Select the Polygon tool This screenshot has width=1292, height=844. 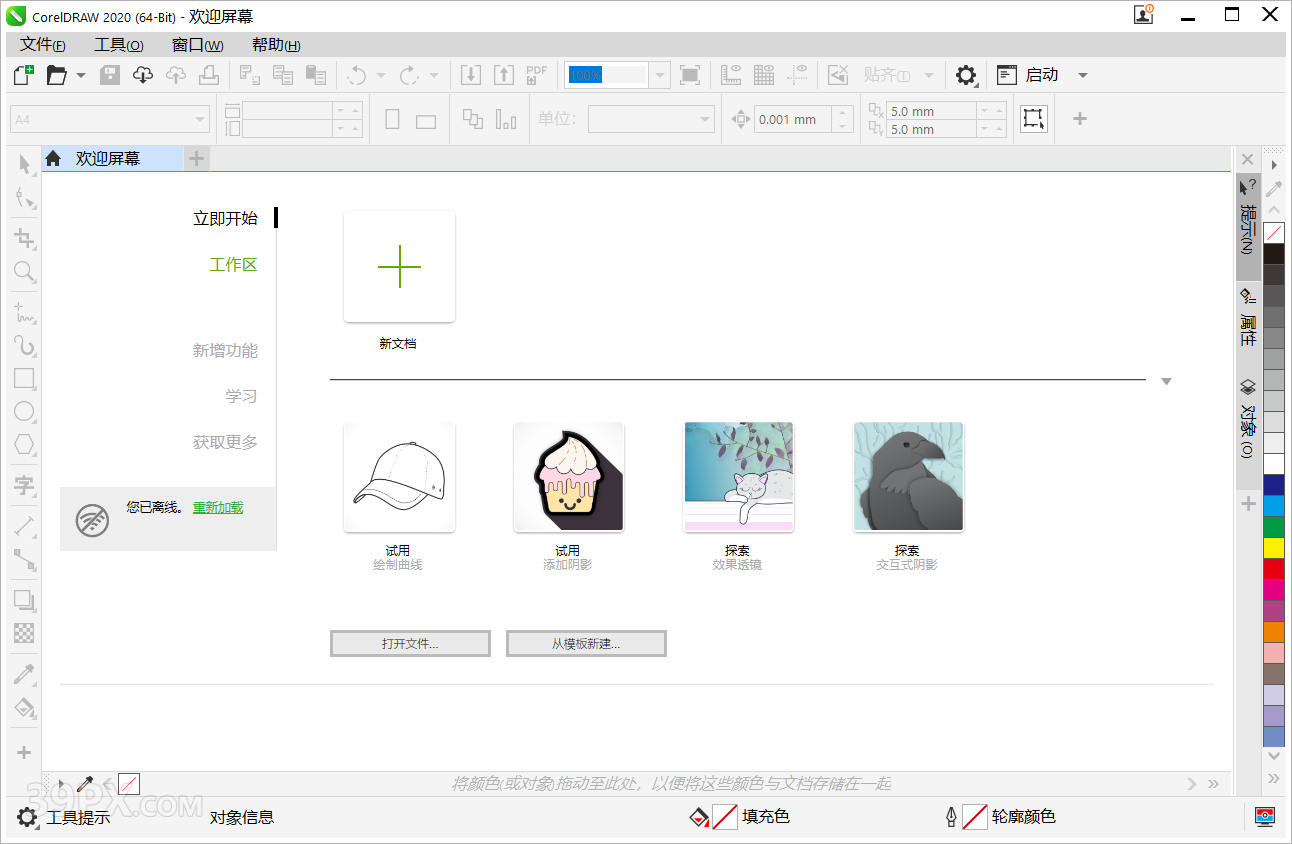[x=25, y=444]
